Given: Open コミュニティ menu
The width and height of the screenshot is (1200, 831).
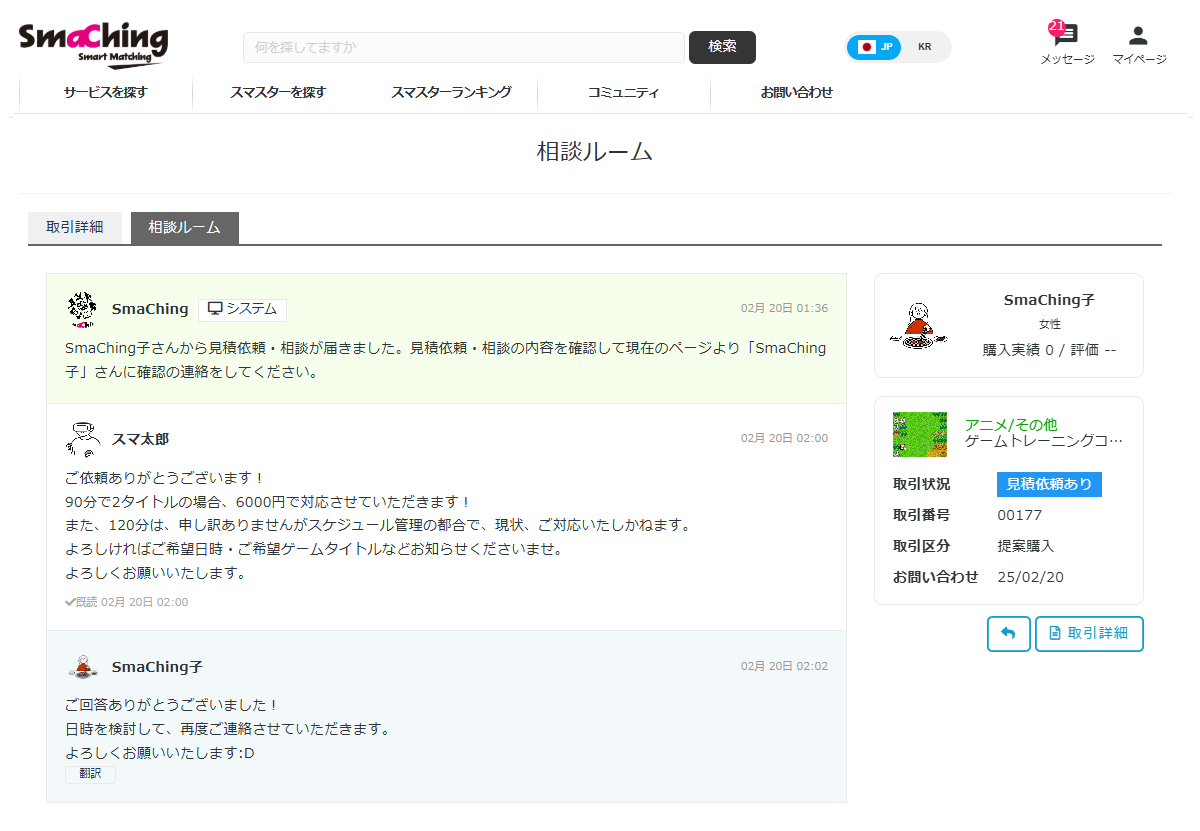Looking at the screenshot, I should coord(623,93).
